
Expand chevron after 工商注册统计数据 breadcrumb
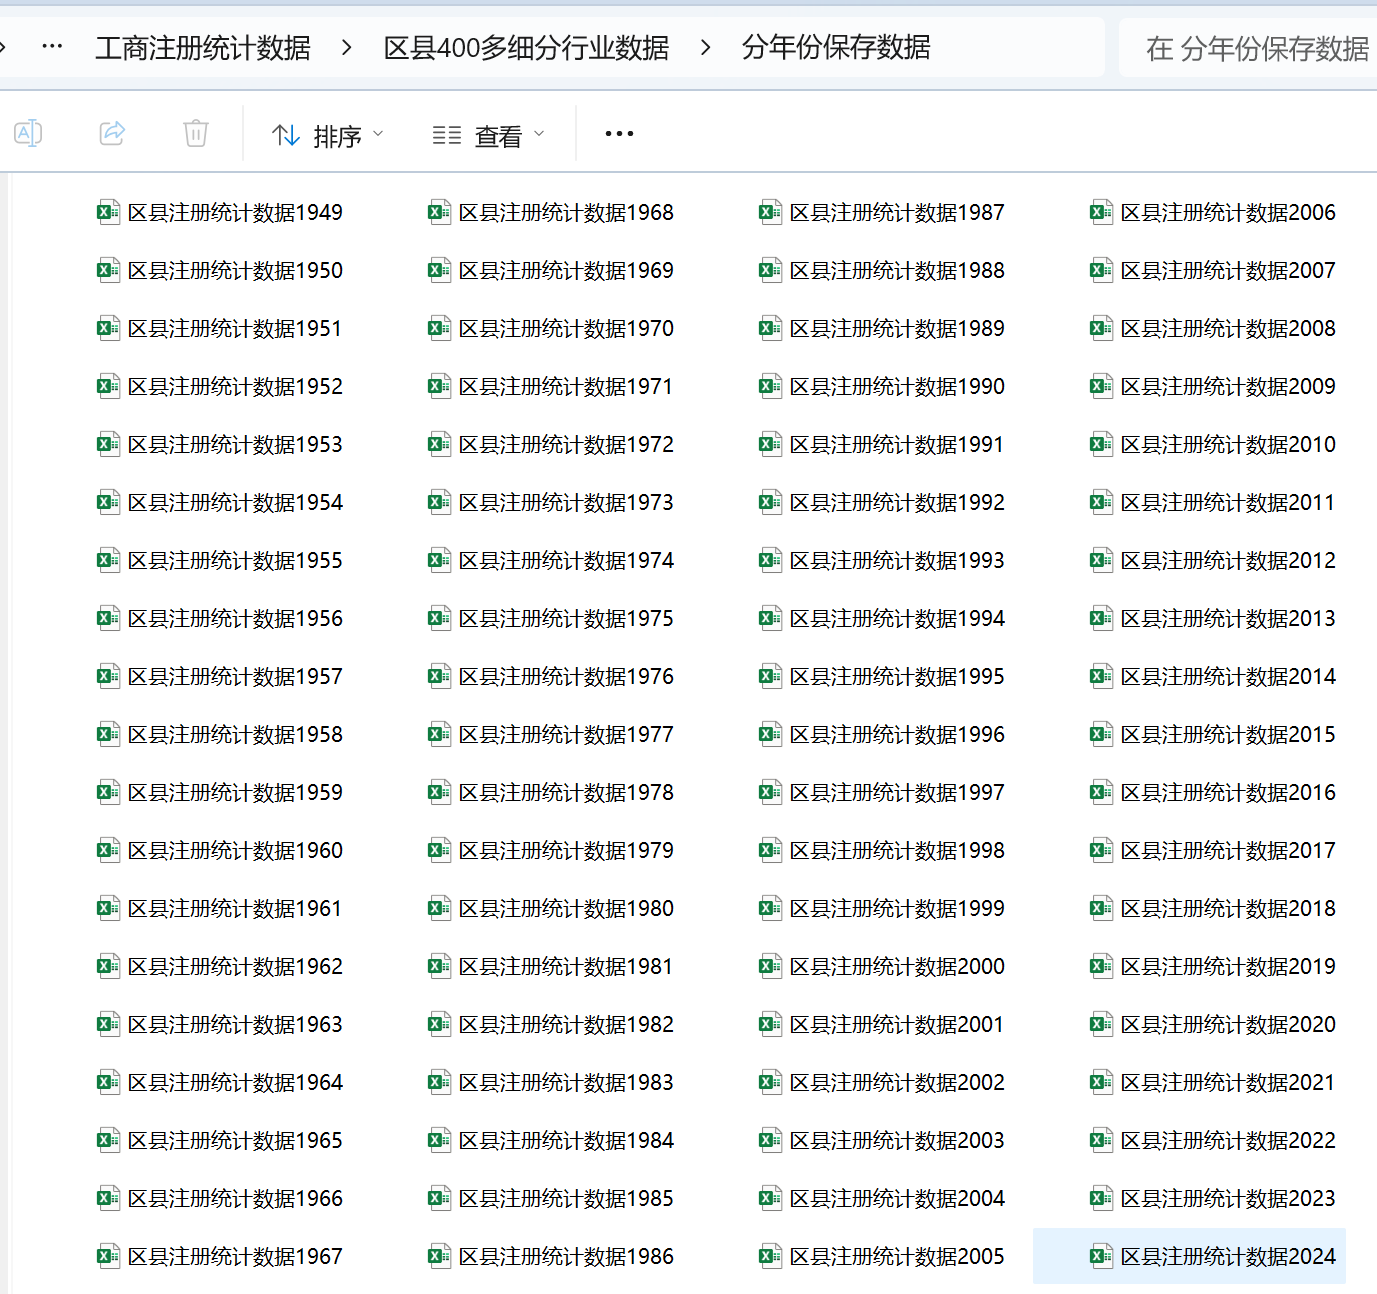click(x=347, y=47)
